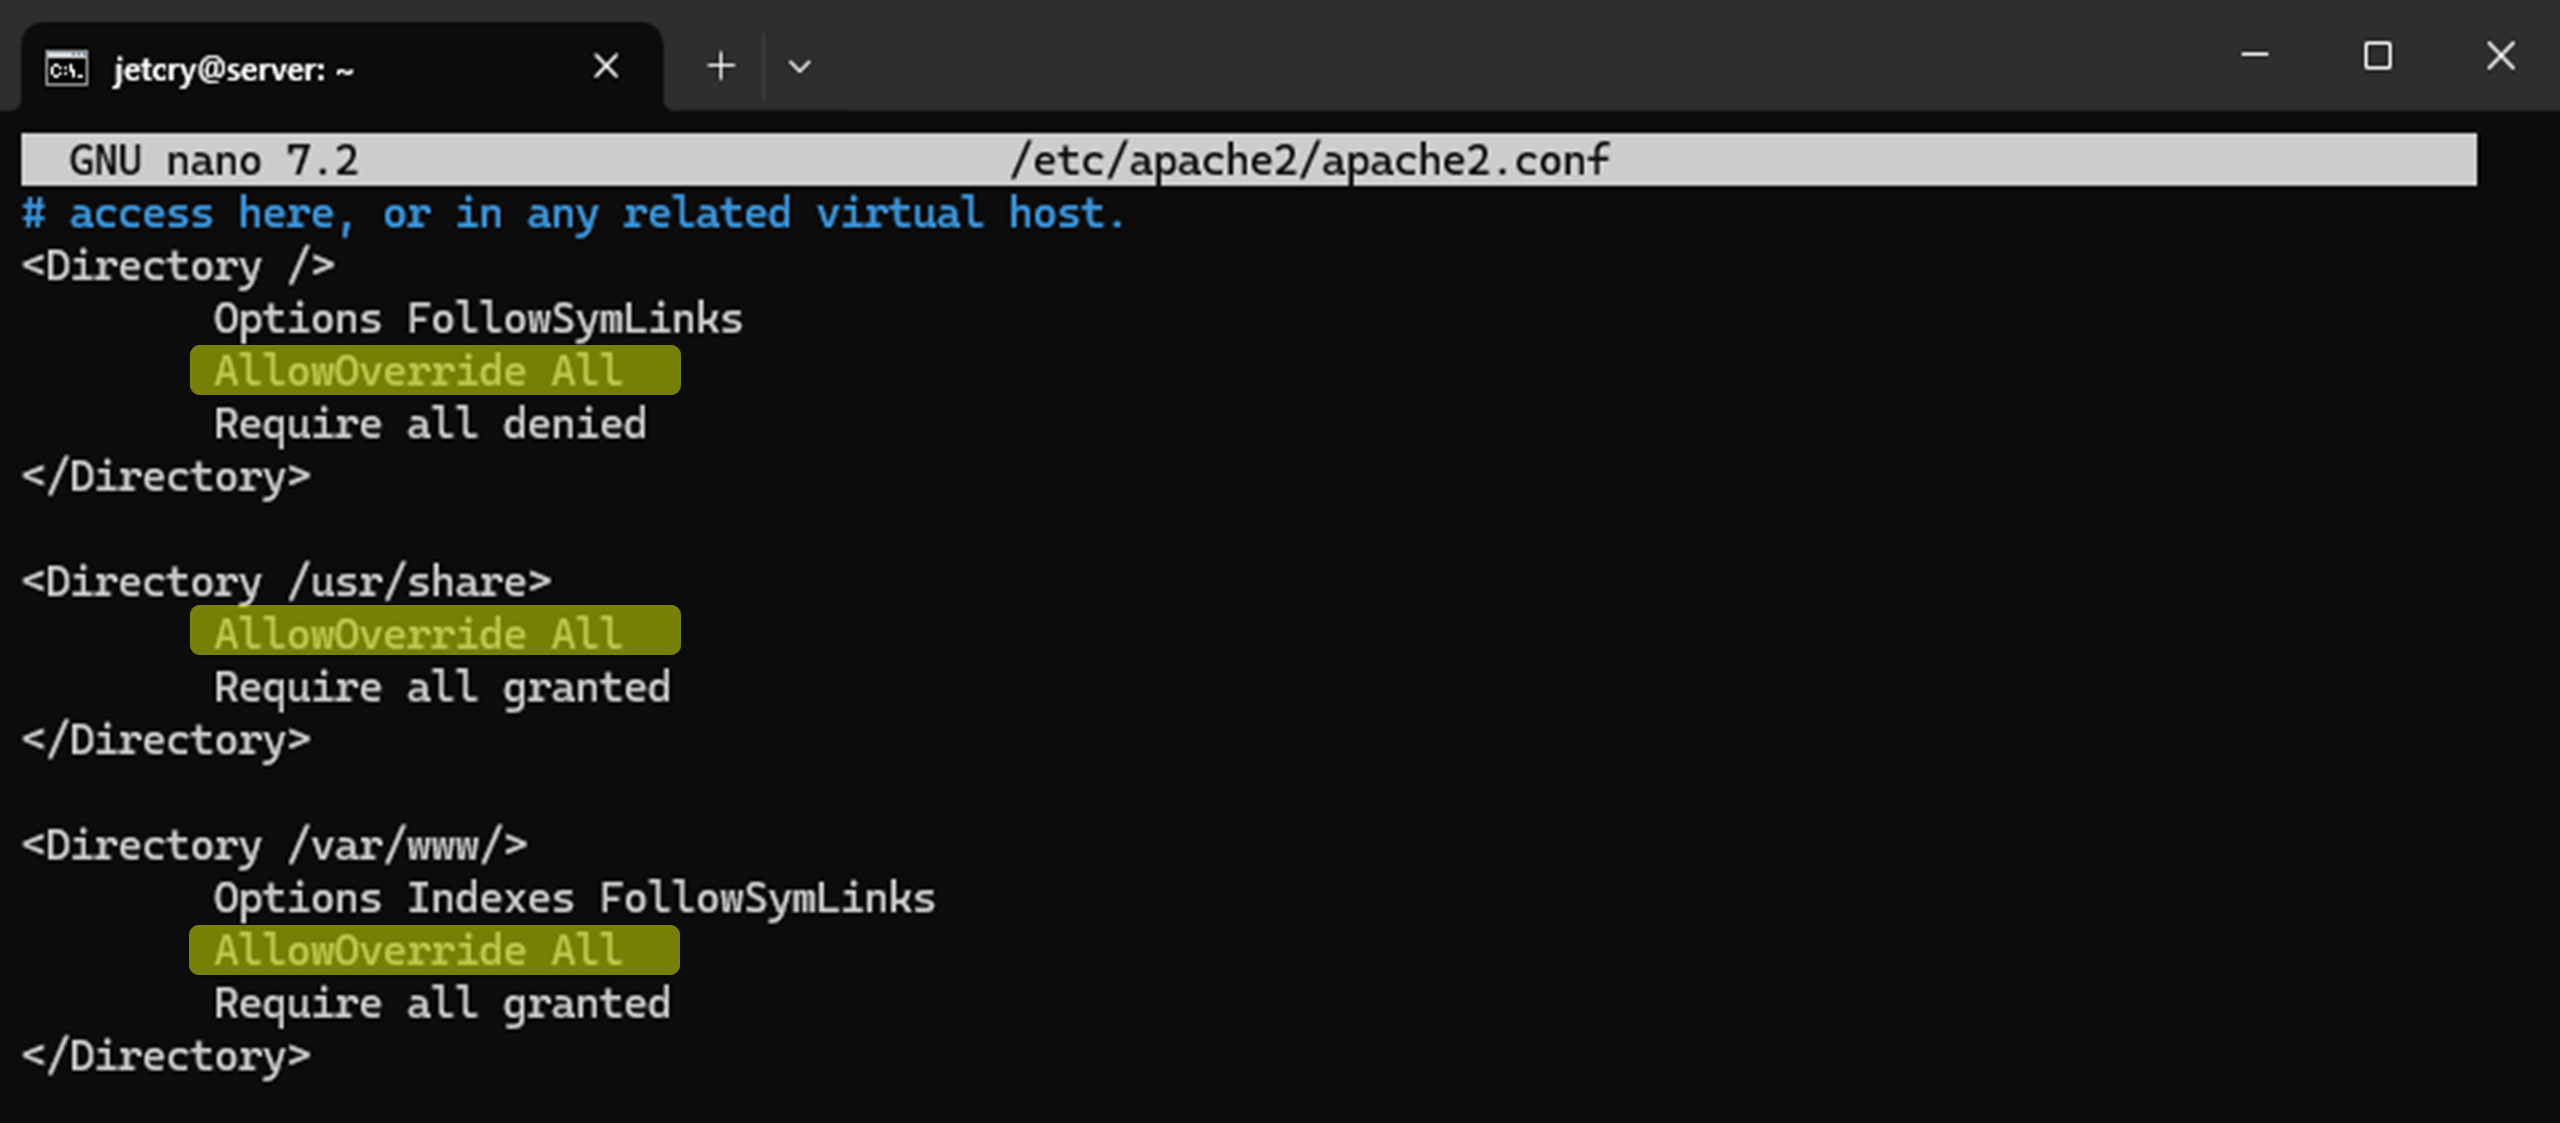This screenshot has height=1123, width=2560.
Task: Click the blue comment line about virtual host
Action: [x=573, y=214]
